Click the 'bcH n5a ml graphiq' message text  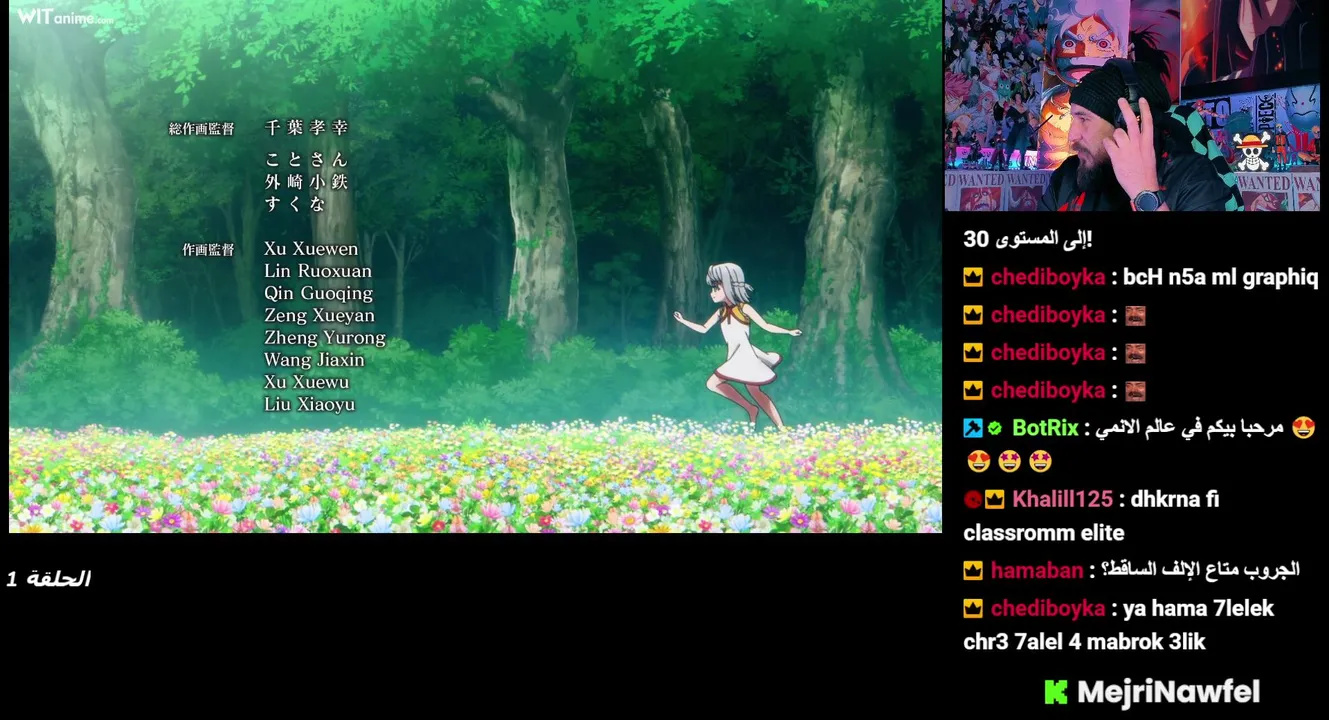pyautogui.click(x=1220, y=277)
